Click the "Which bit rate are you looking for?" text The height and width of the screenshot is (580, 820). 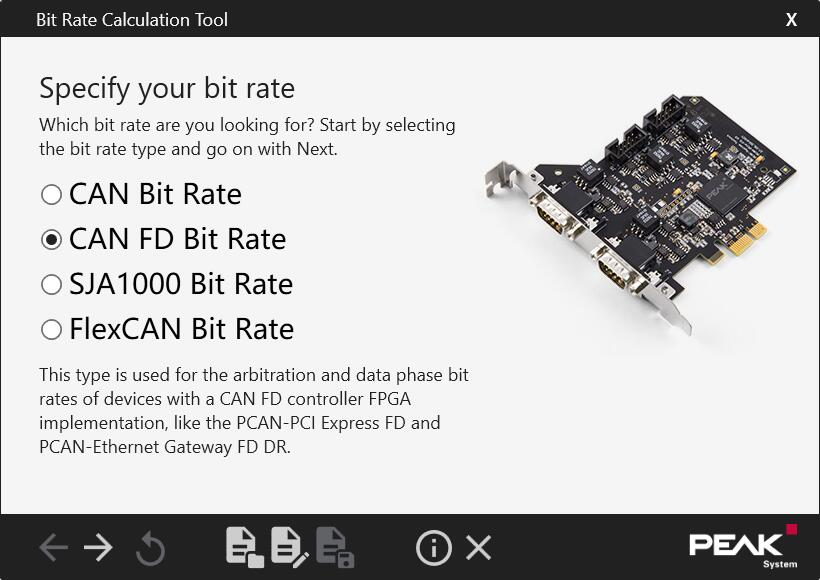pyautogui.click(x=177, y=125)
